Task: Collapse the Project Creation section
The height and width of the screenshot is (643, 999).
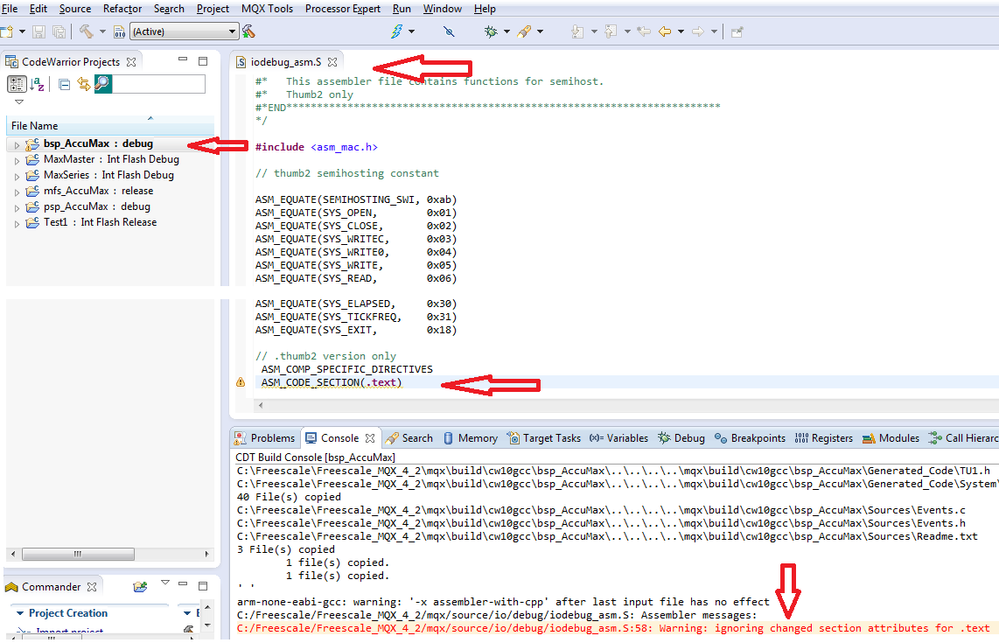Action: 20,613
